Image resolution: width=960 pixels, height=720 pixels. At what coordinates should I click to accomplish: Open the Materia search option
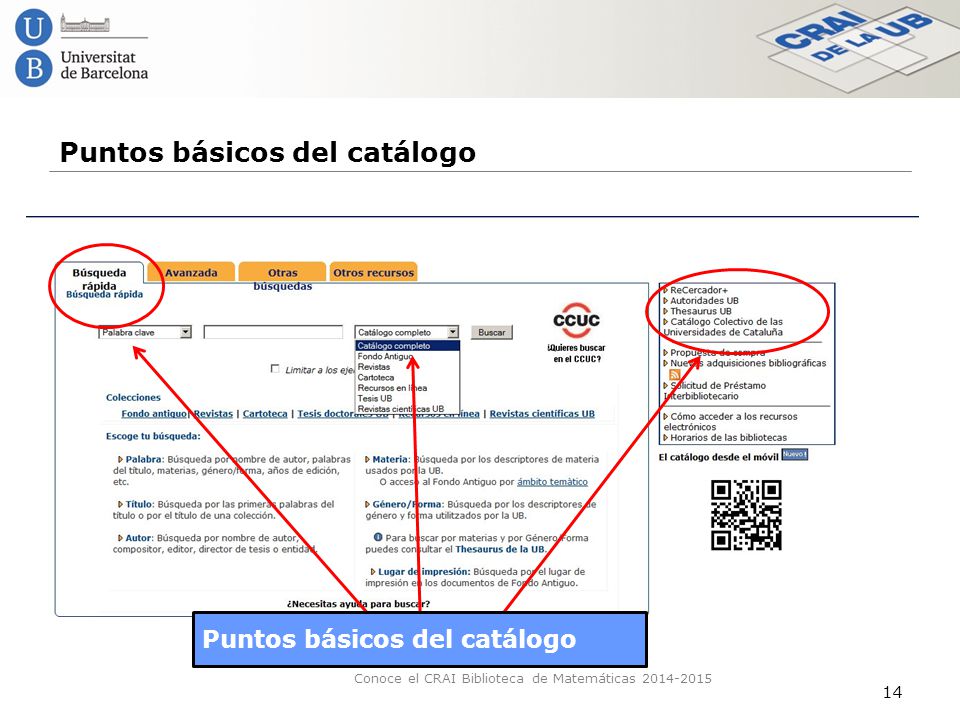(x=390, y=459)
